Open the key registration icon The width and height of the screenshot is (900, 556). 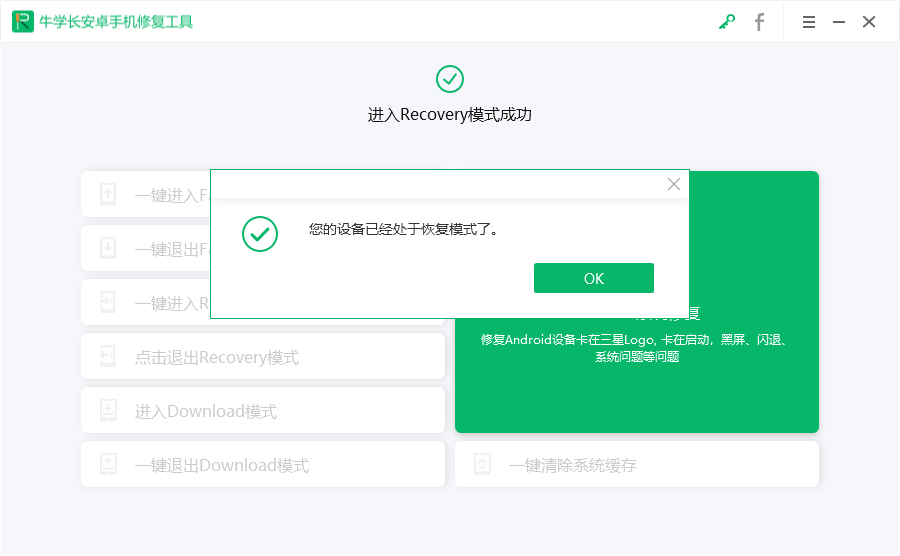(x=727, y=22)
